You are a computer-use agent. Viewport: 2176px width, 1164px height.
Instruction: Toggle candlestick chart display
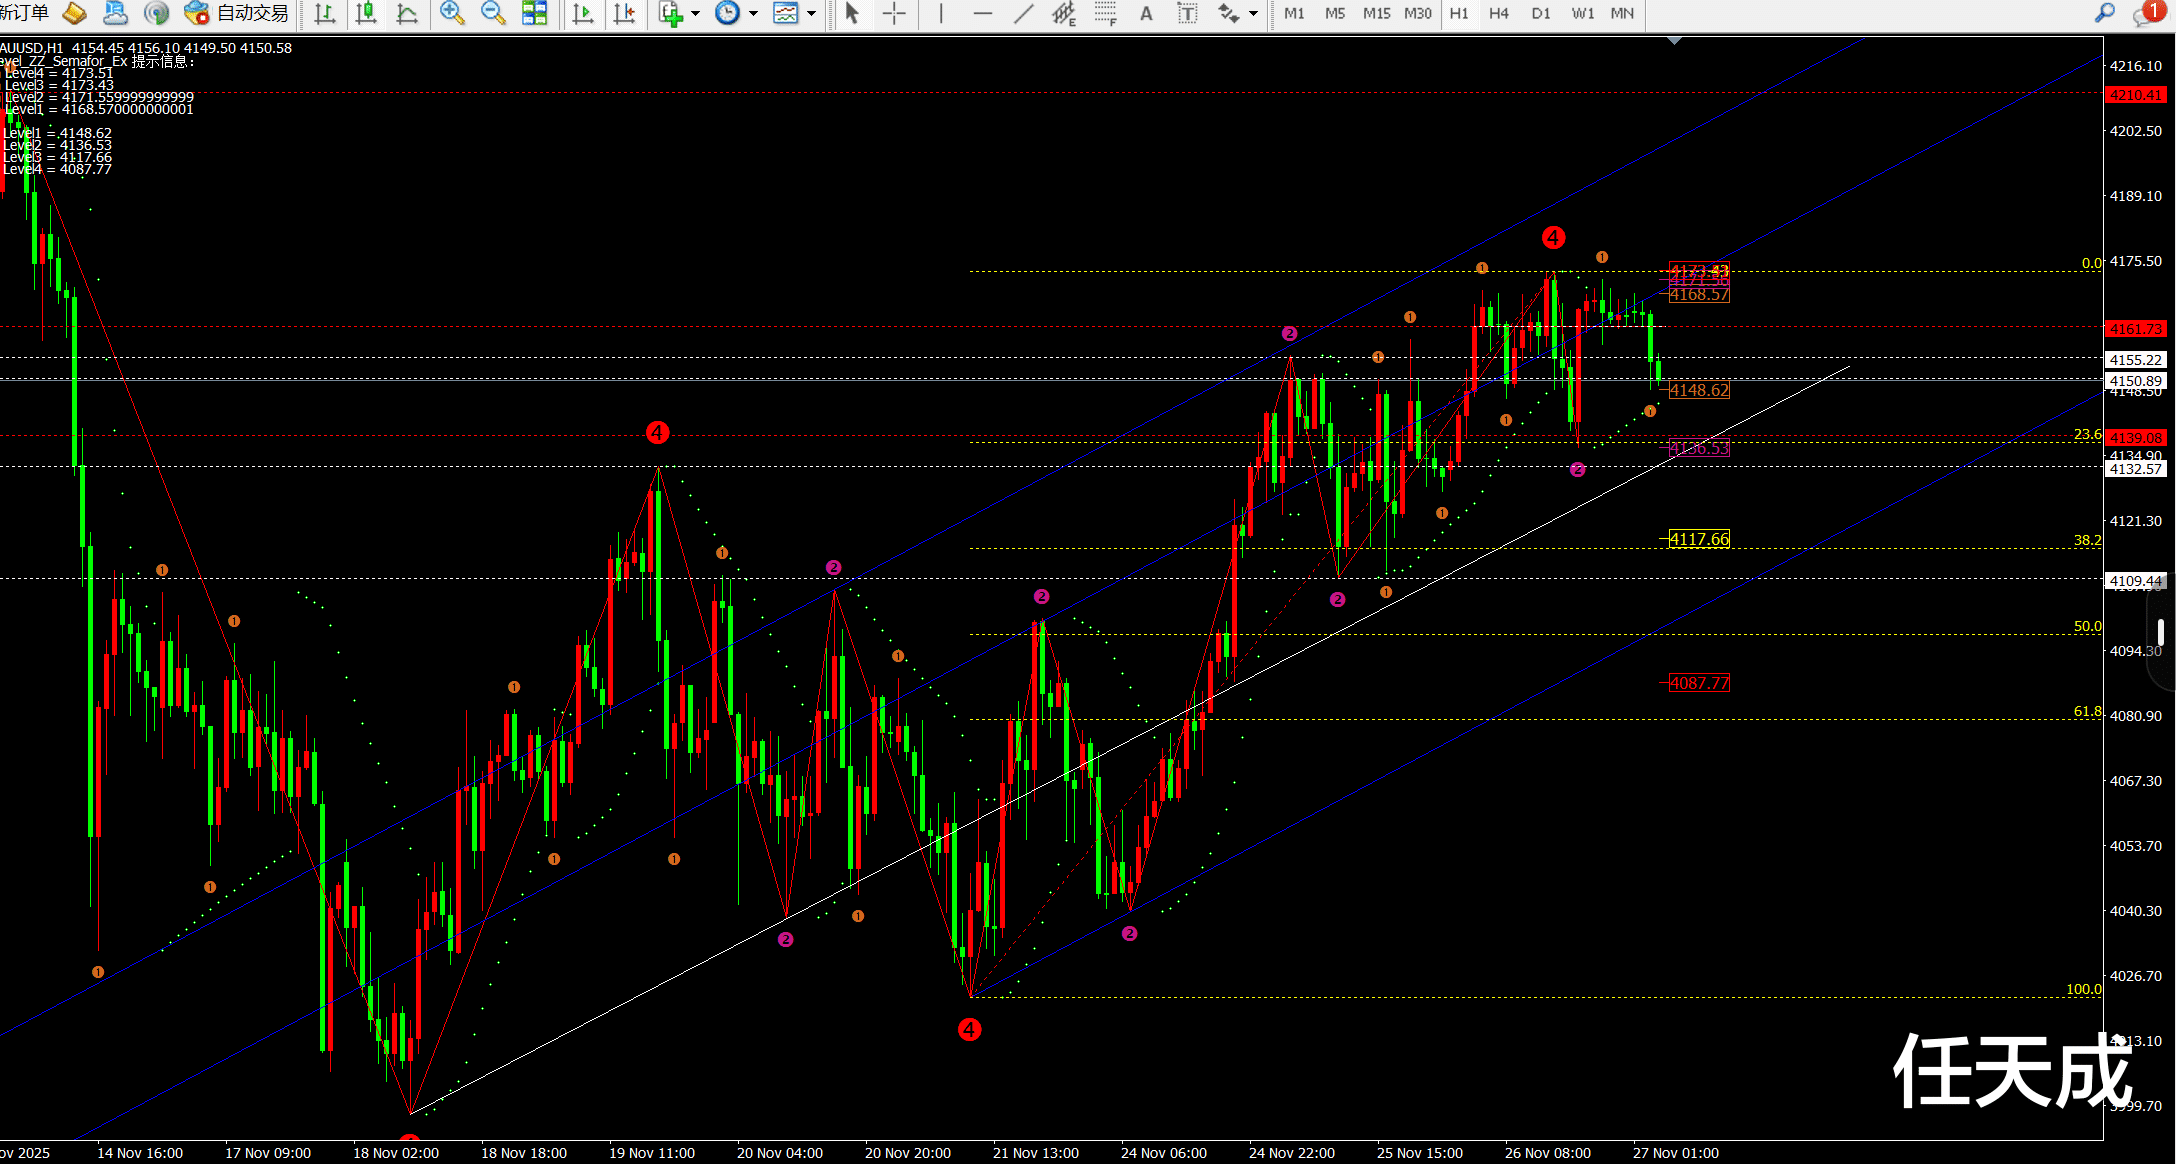[366, 13]
